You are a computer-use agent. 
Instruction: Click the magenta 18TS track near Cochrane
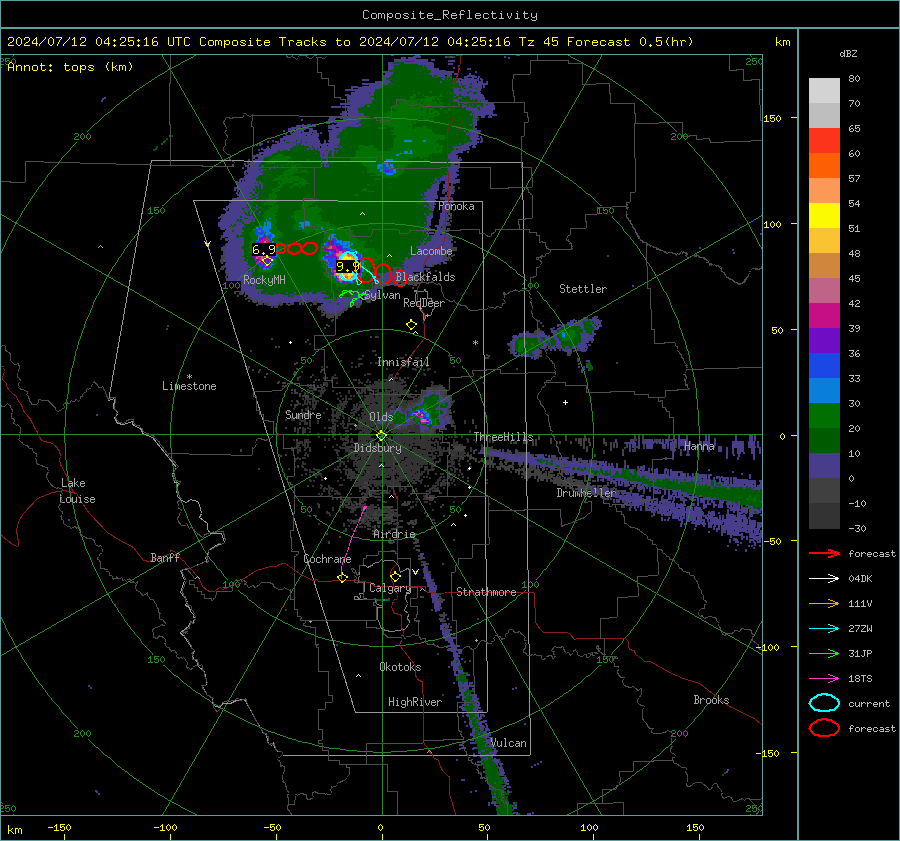coord(352,541)
